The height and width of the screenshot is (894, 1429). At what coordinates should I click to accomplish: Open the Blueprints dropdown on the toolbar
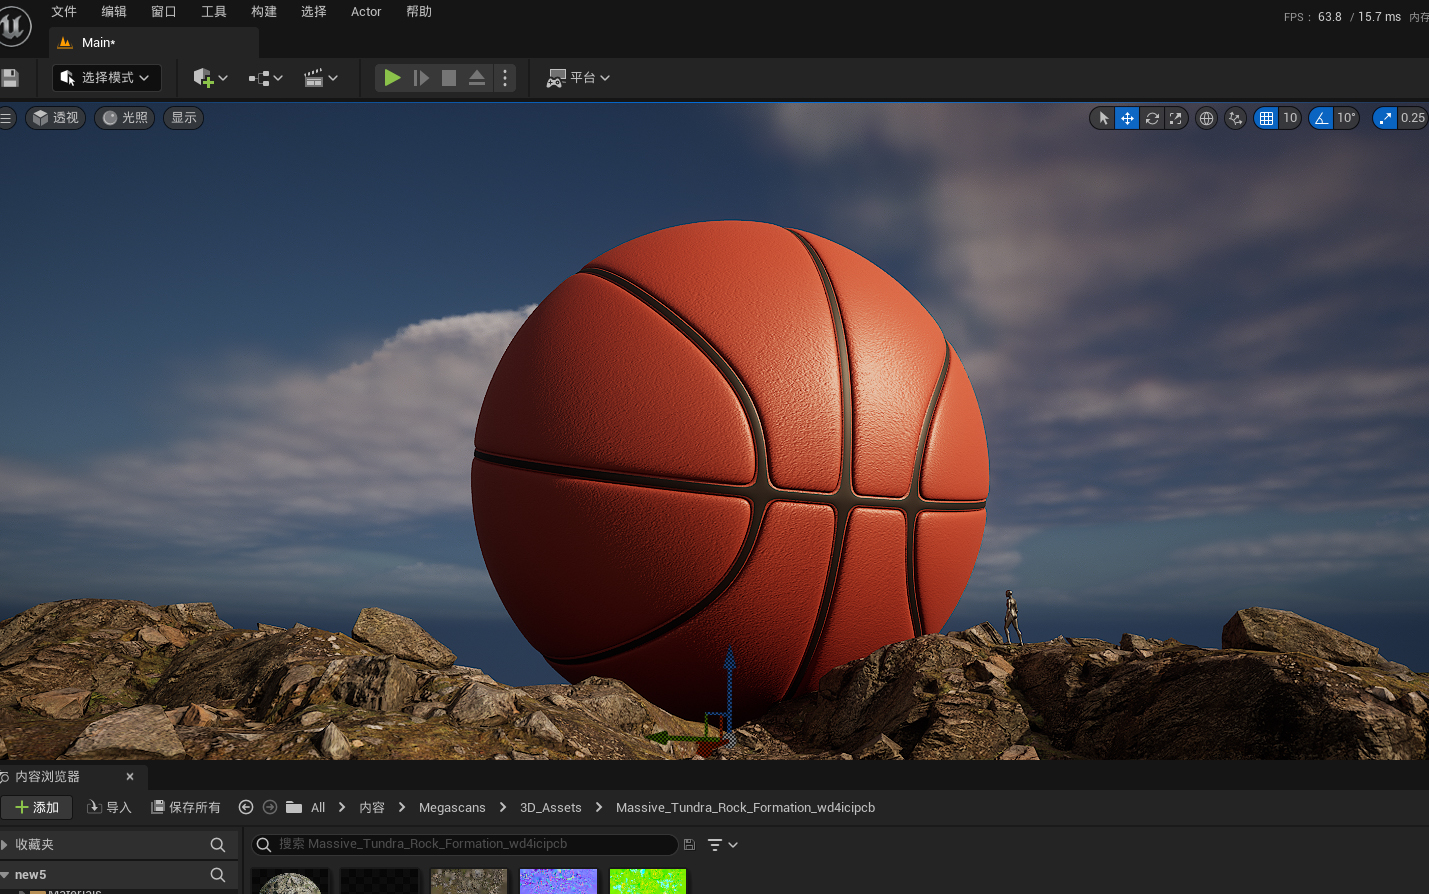[266, 78]
